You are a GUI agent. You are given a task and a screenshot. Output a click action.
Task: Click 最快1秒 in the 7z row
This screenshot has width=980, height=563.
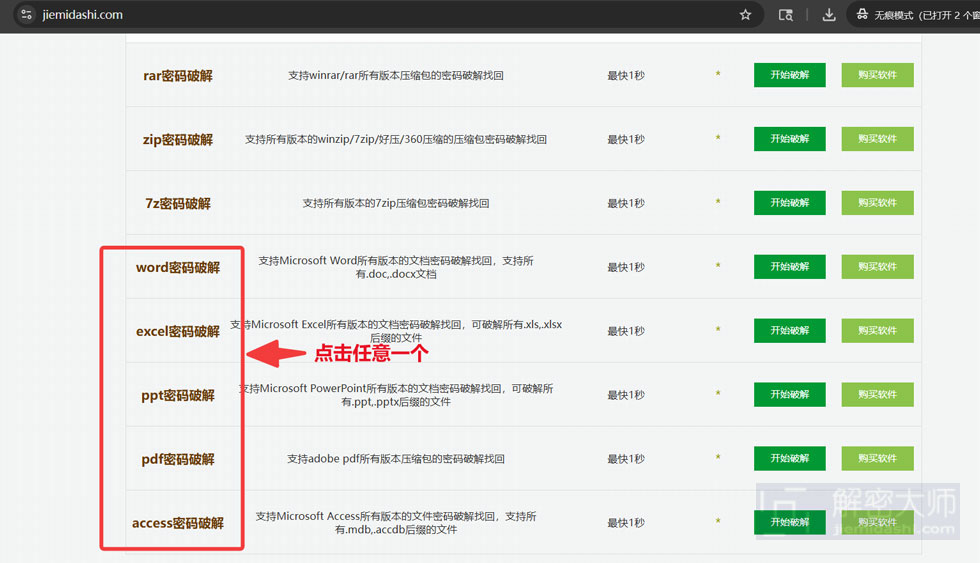click(626, 203)
